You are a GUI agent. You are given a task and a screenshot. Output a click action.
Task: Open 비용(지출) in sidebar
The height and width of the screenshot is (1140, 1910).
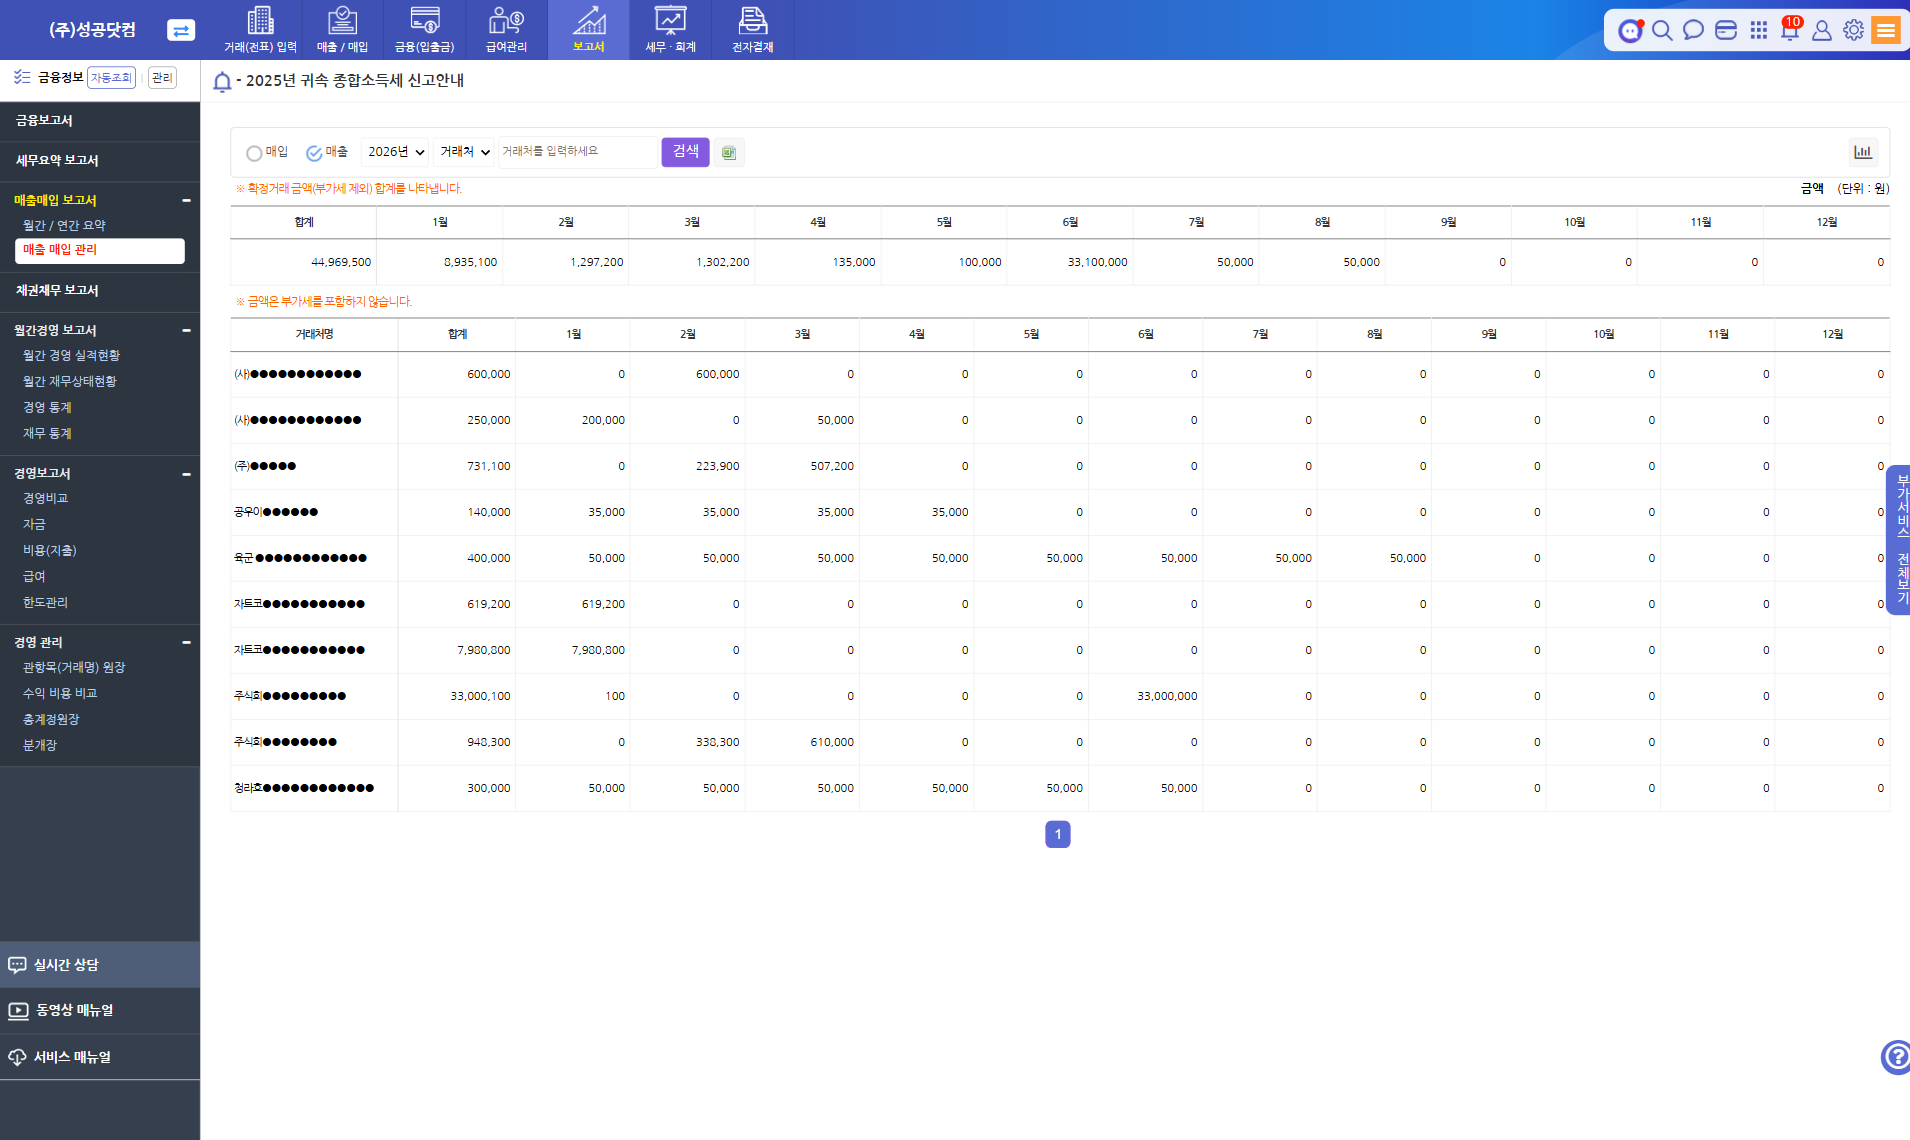[x=49, y=551]
